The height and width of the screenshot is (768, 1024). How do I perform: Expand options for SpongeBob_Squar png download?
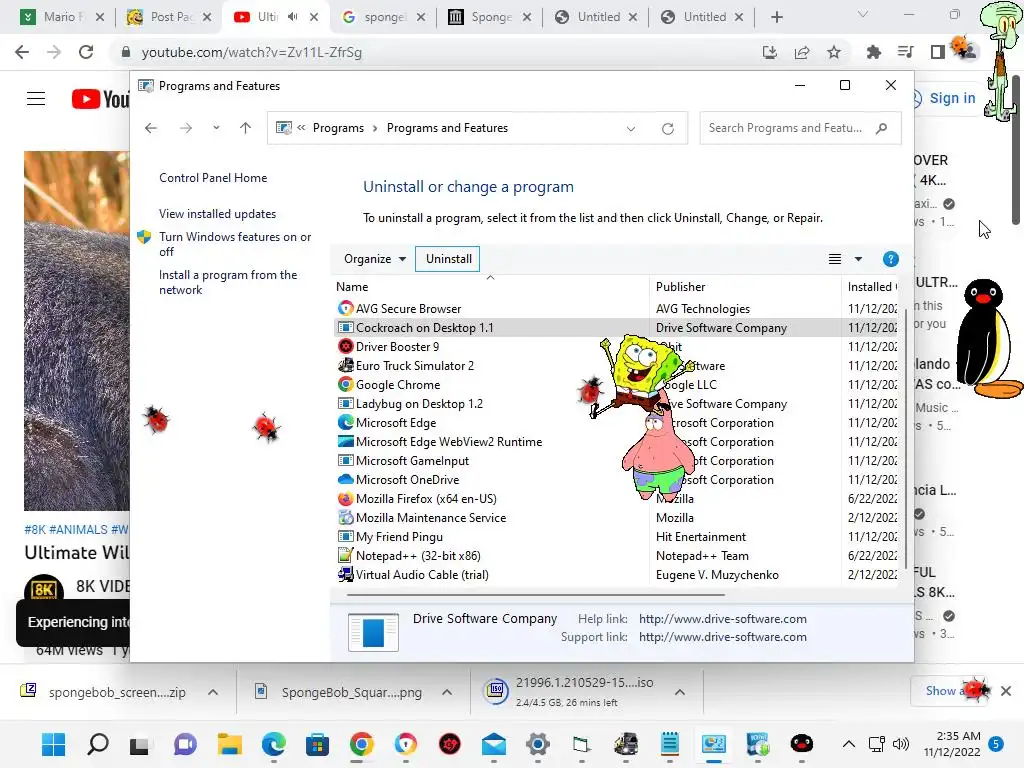(447, 692)
